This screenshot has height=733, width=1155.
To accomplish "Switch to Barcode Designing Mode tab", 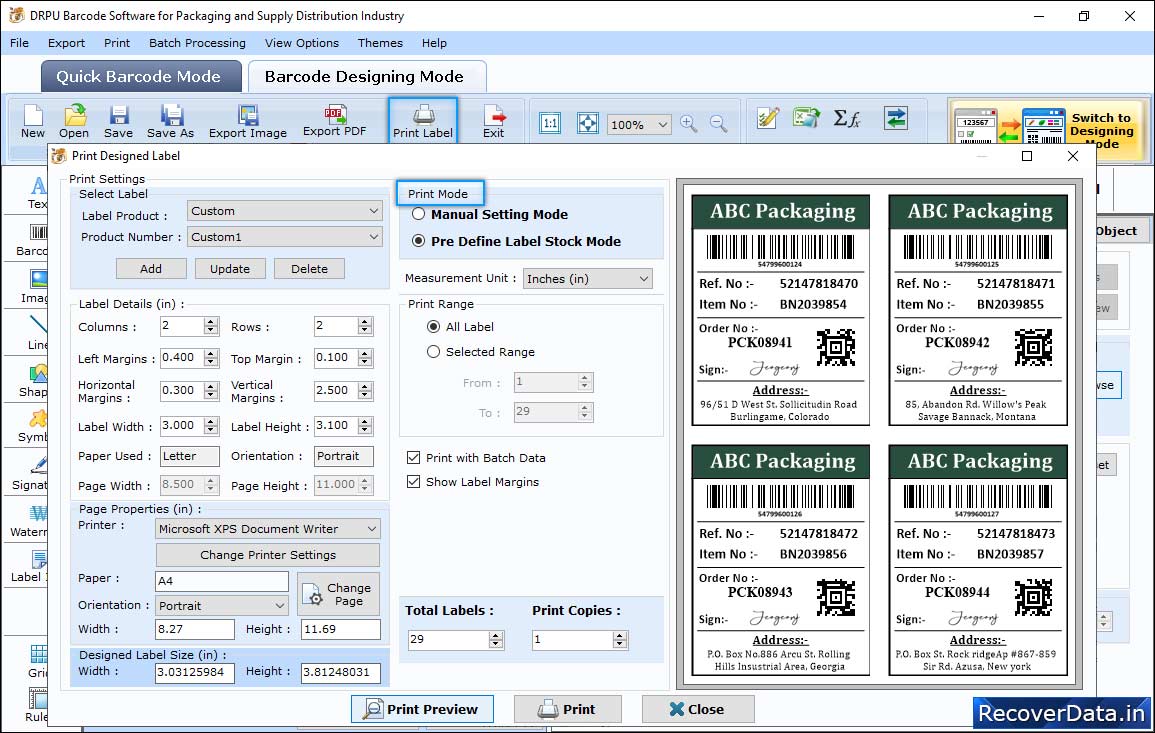I will 366,77.
